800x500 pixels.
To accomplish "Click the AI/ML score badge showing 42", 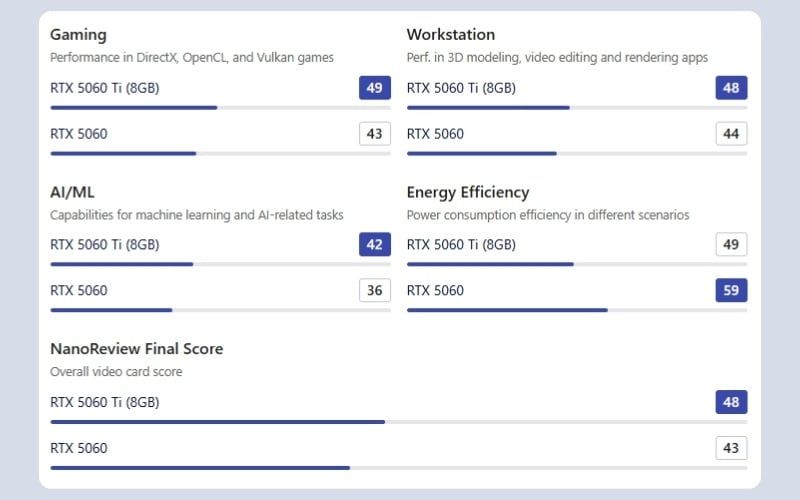I will (x=374, y=245).
